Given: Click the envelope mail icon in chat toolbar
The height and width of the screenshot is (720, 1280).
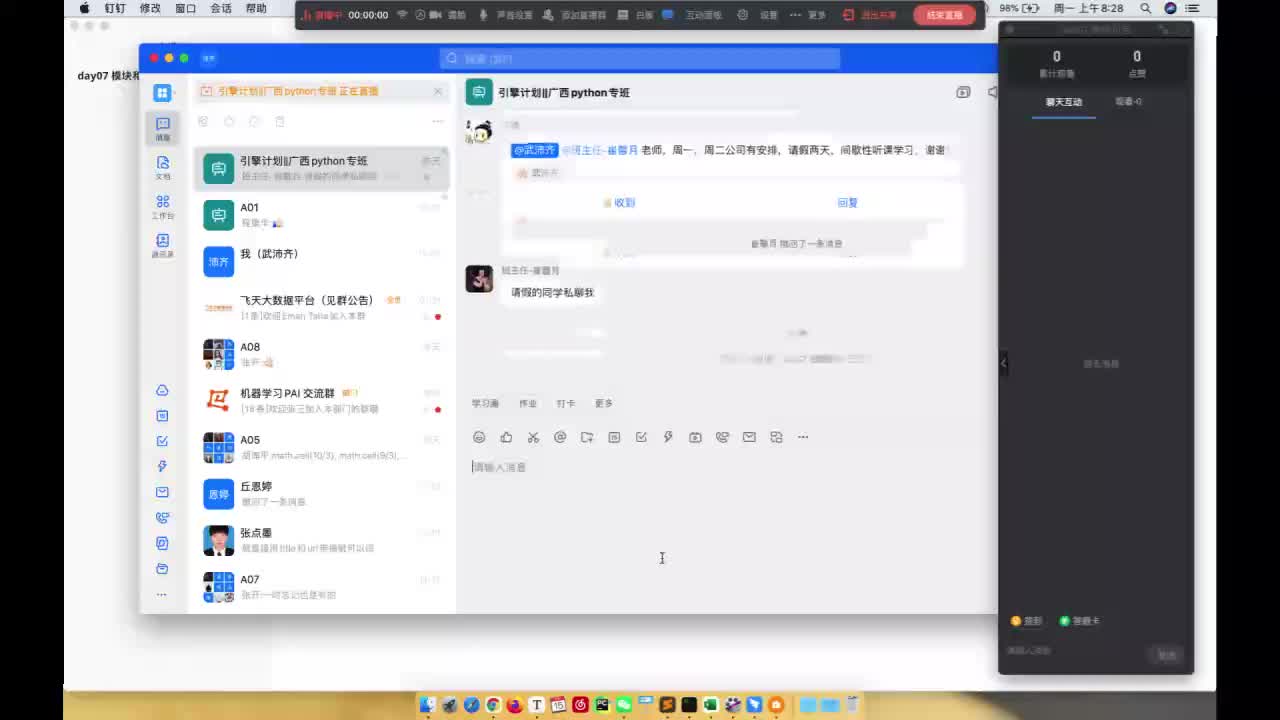Looking at the screenshot, I should pyautogui.click(x=749, y=437).
